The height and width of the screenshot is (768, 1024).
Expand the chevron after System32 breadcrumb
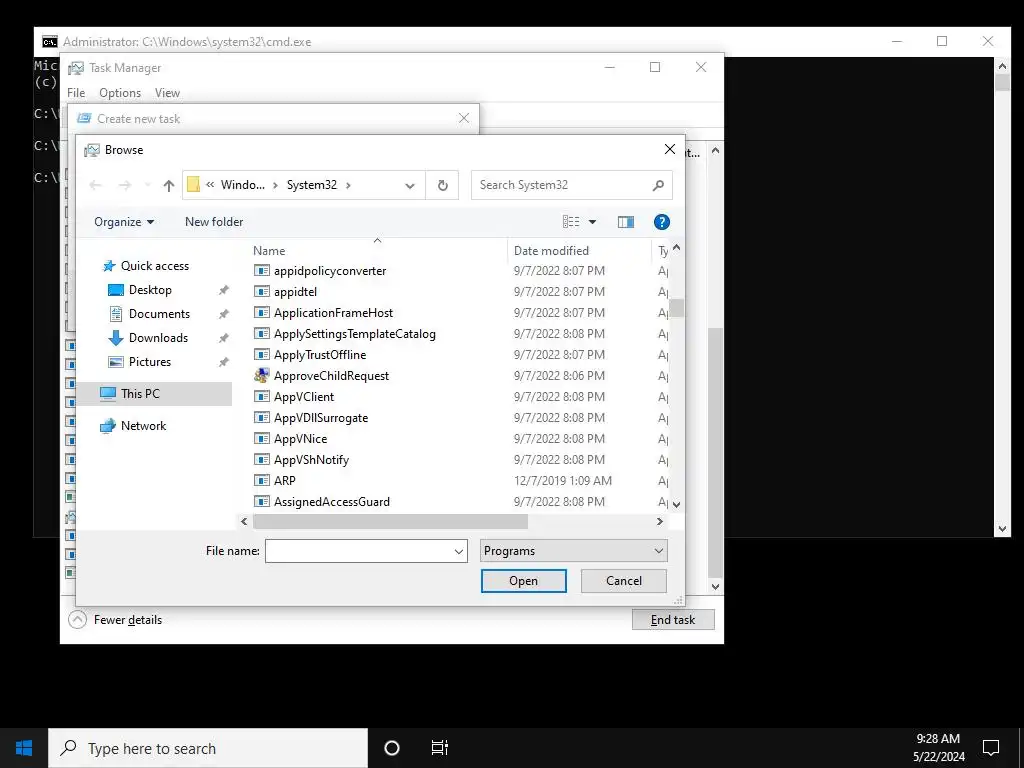click(348, 185)
